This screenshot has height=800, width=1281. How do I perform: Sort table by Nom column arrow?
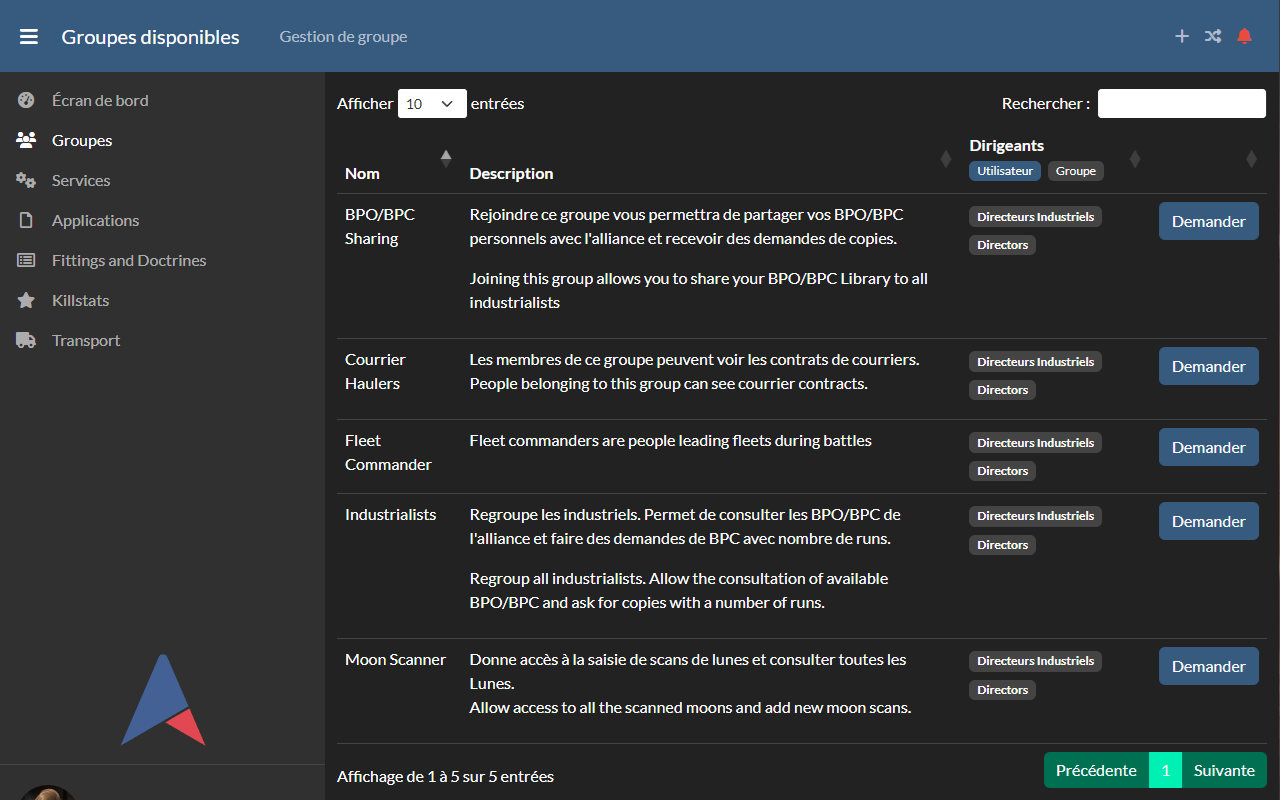pos(446,158)
